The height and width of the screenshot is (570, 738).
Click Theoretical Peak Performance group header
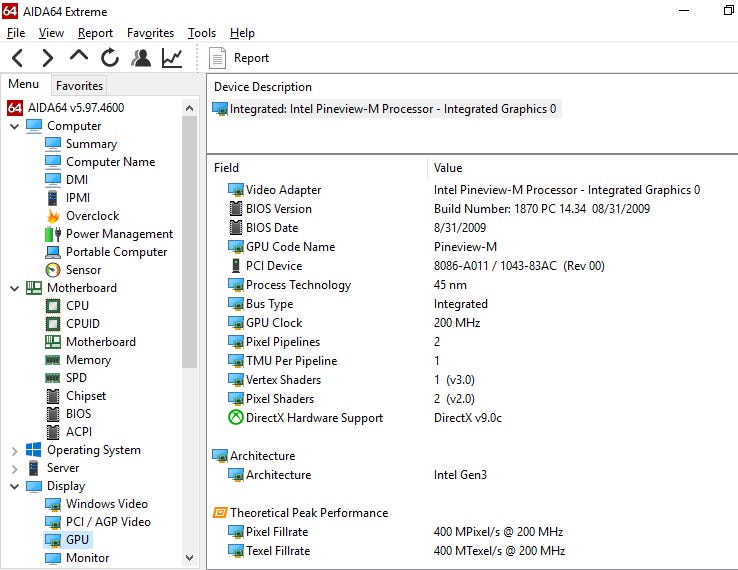click(300, 513)
